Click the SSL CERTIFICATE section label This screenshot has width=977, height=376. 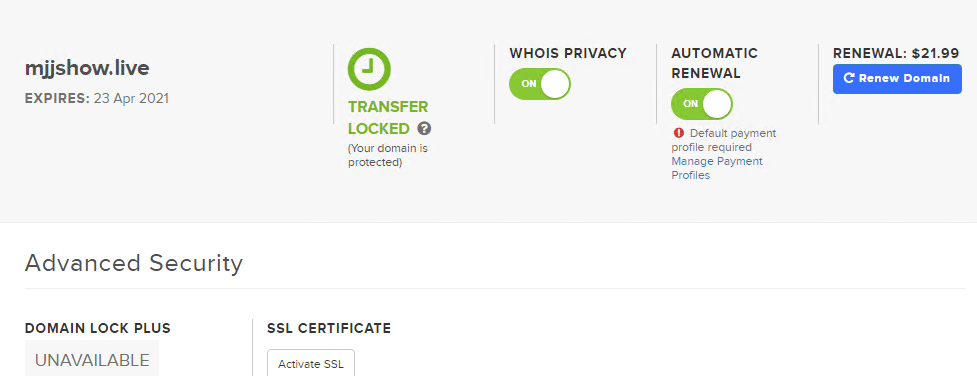pos(329,328)
